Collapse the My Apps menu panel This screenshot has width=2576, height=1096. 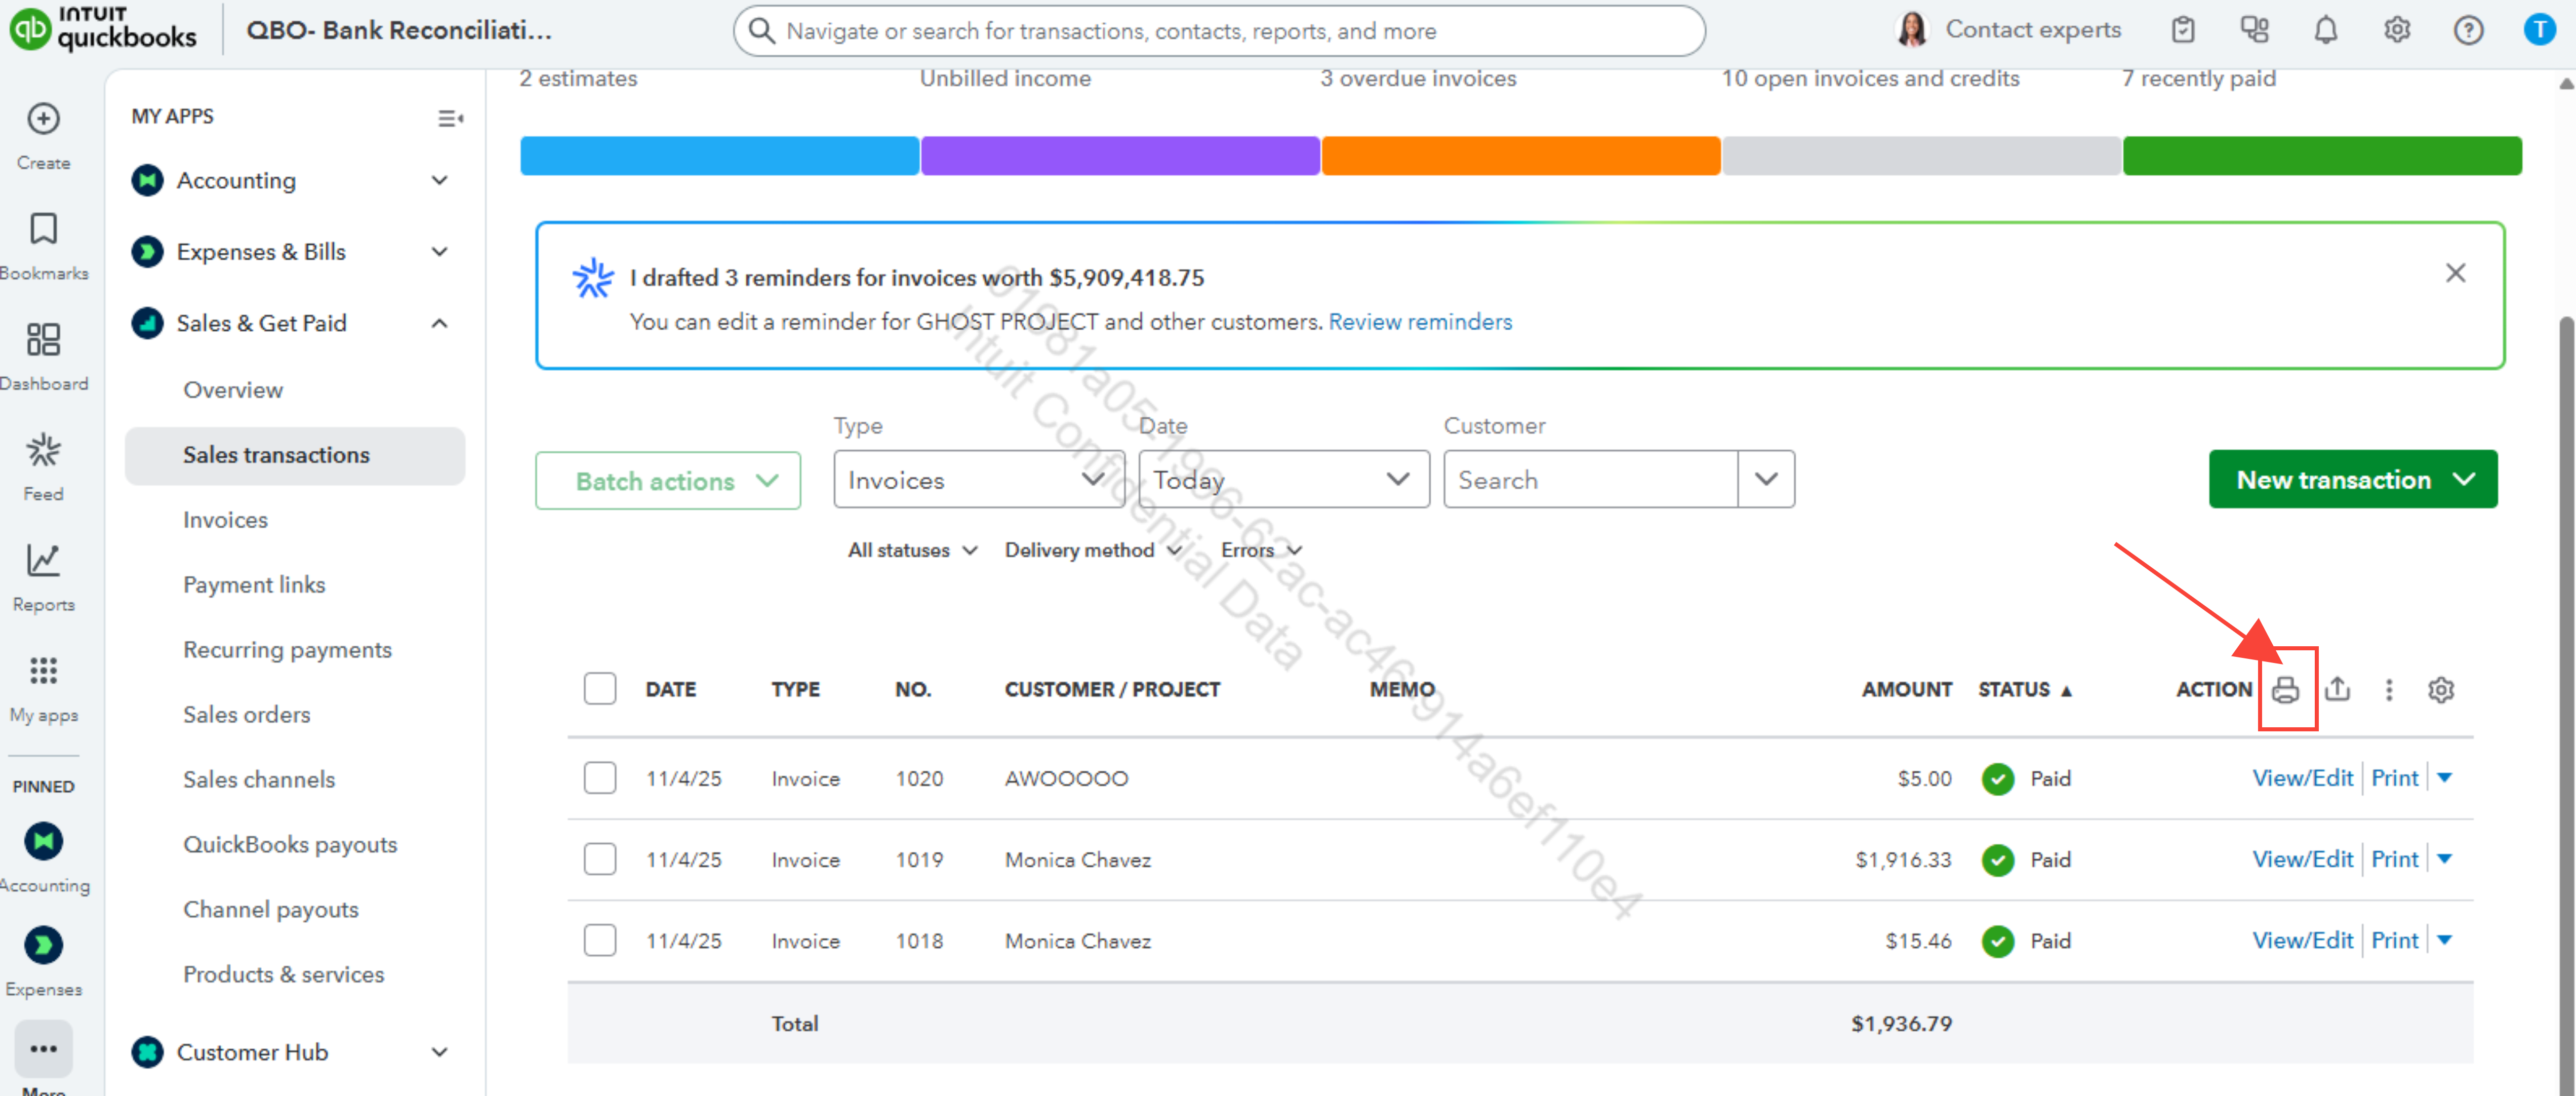(x=450, y=118)
